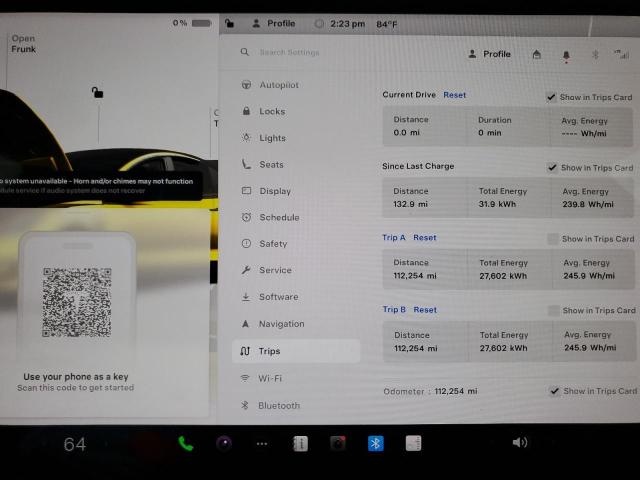
Task: Tap the battery indicator at 0%
Action: 192,23
